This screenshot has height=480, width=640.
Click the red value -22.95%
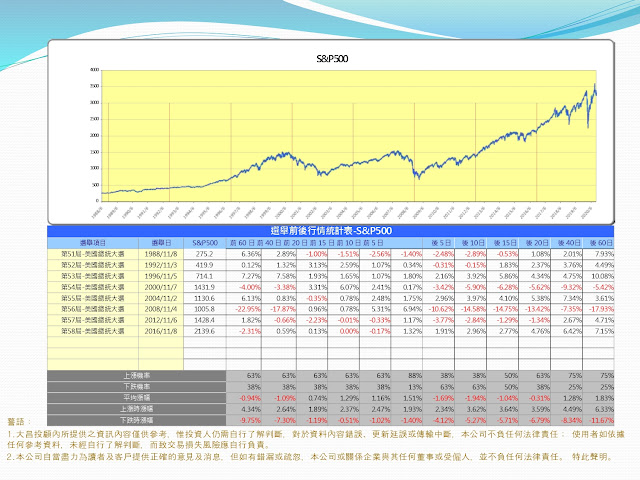click(248, 309)
